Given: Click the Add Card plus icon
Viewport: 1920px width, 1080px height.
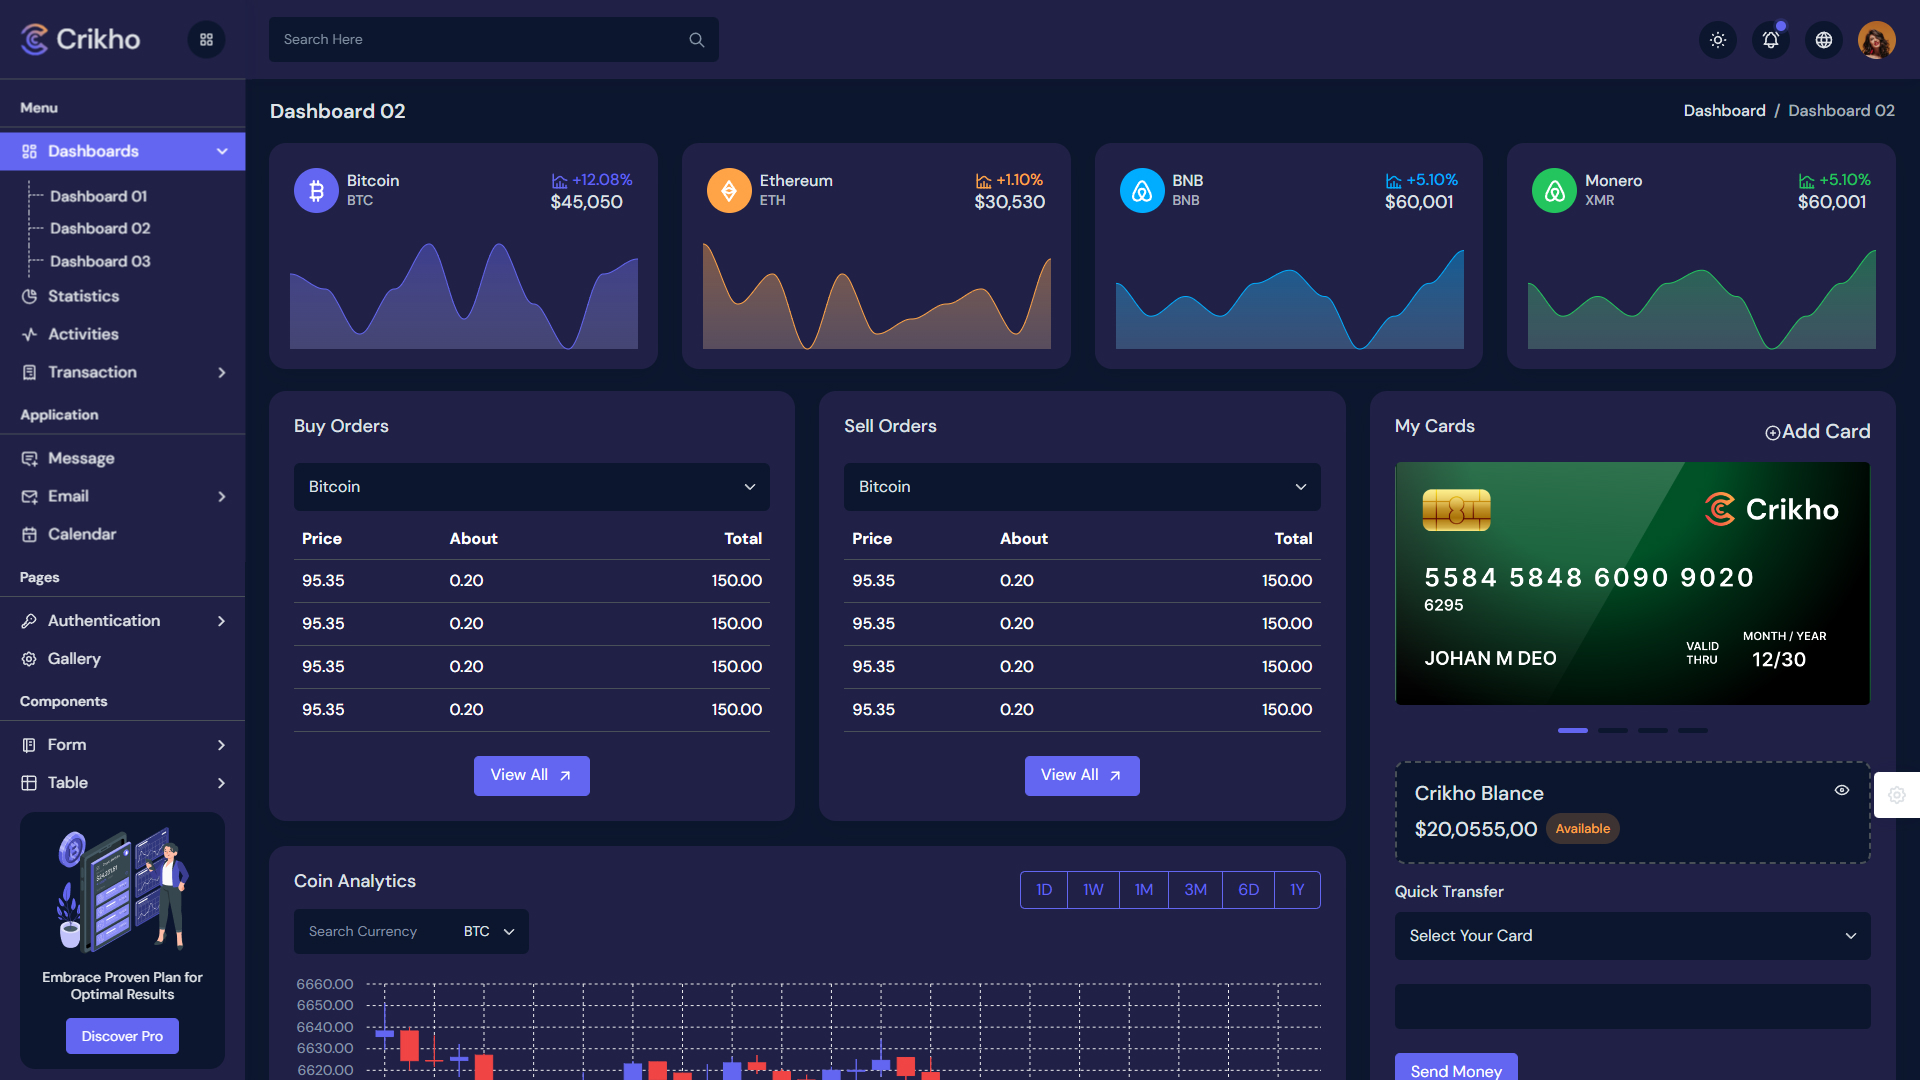Looking at the screenshot, I should coord(1772,432).
